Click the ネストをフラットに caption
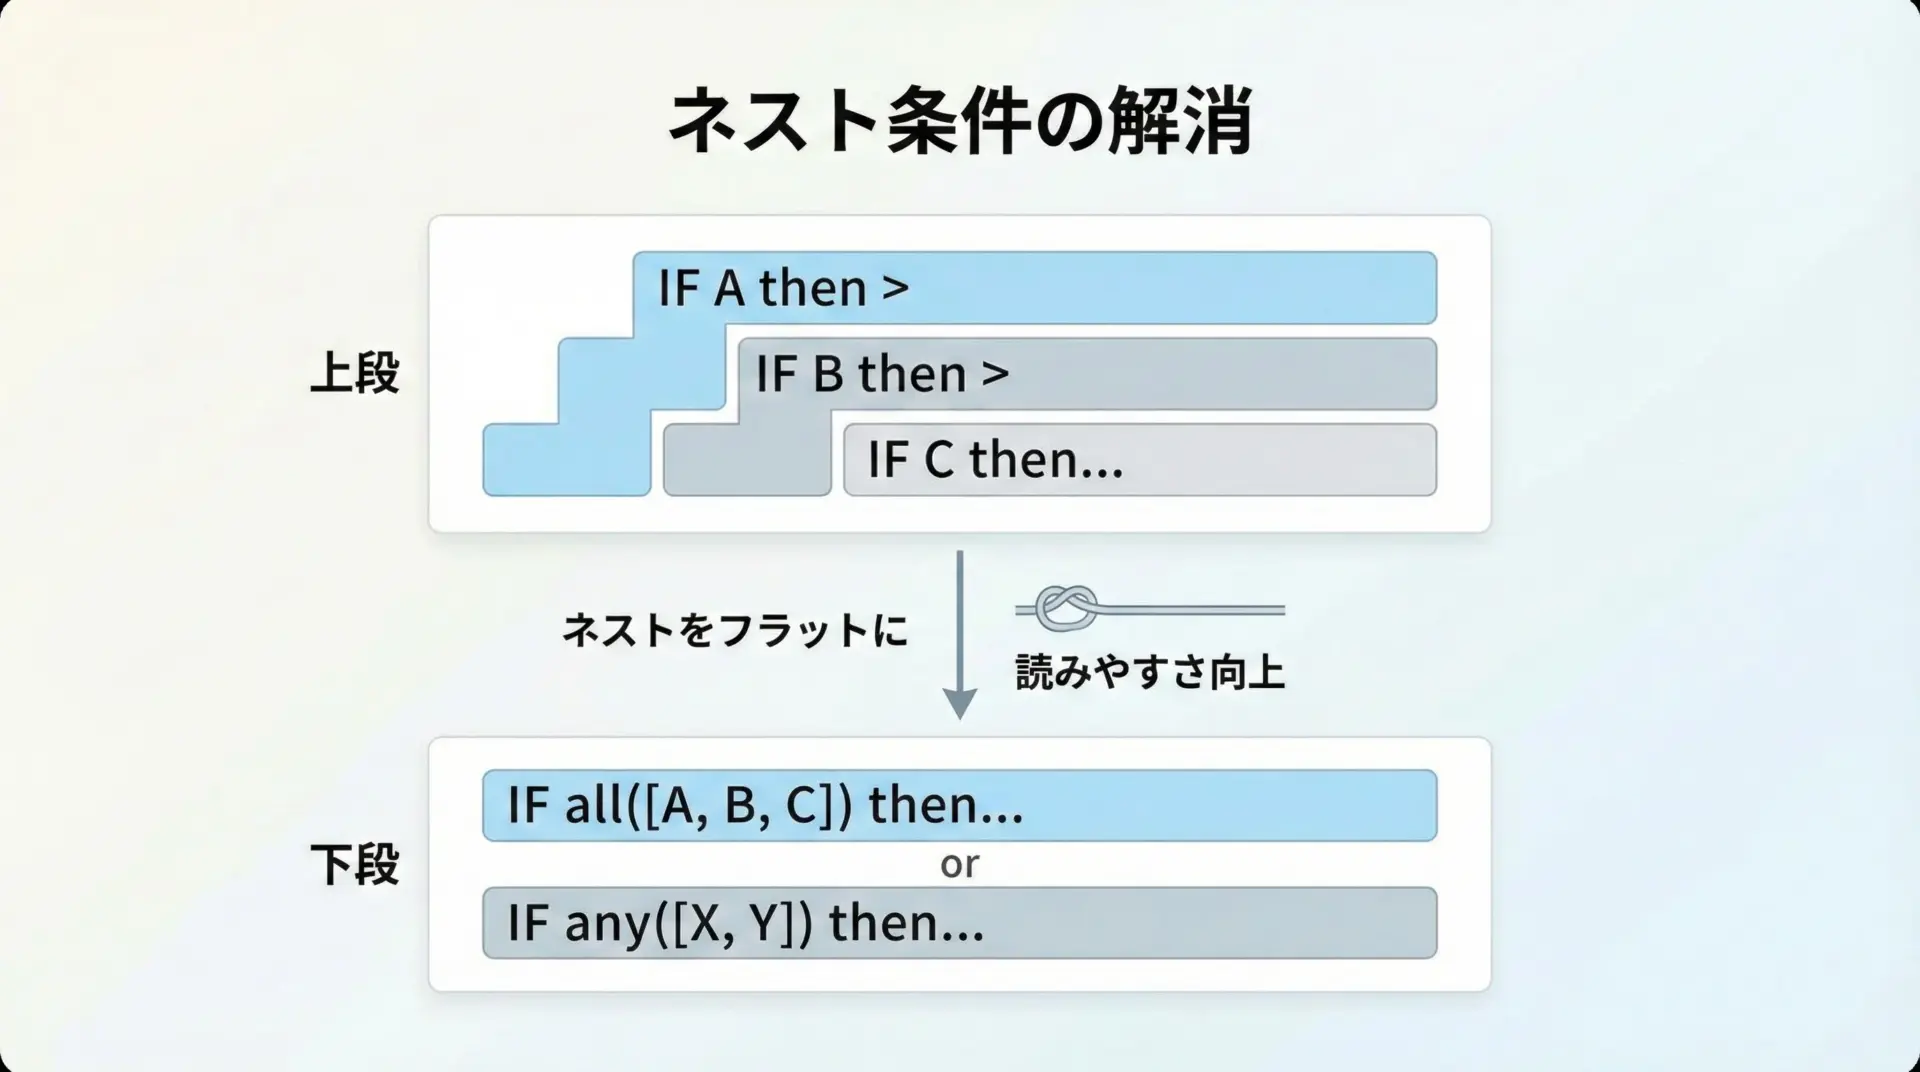Screen dimensions: 1920x1072 (x=735, y=631)
